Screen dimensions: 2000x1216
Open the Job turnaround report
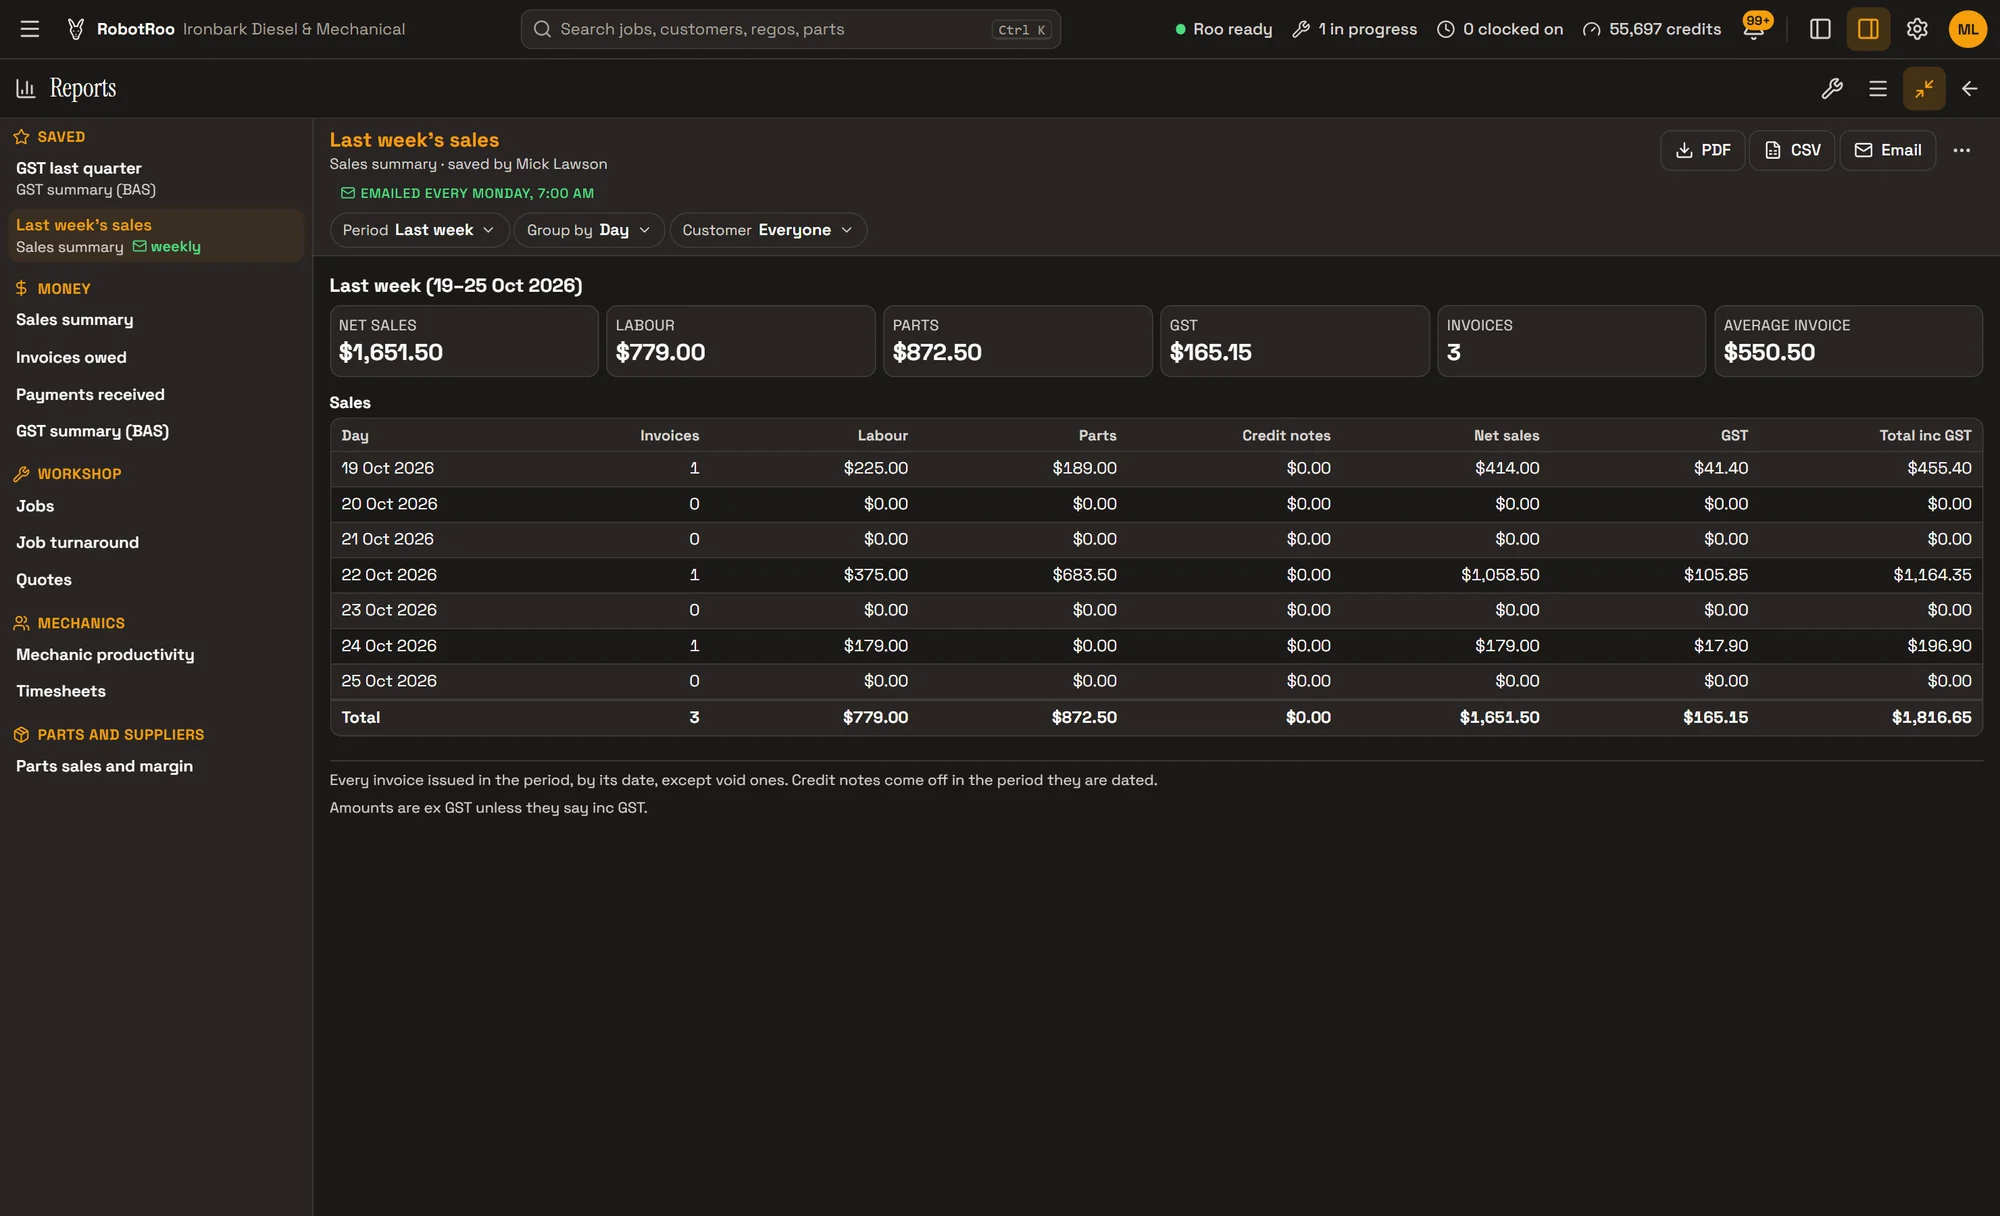(x=77, y=542)
